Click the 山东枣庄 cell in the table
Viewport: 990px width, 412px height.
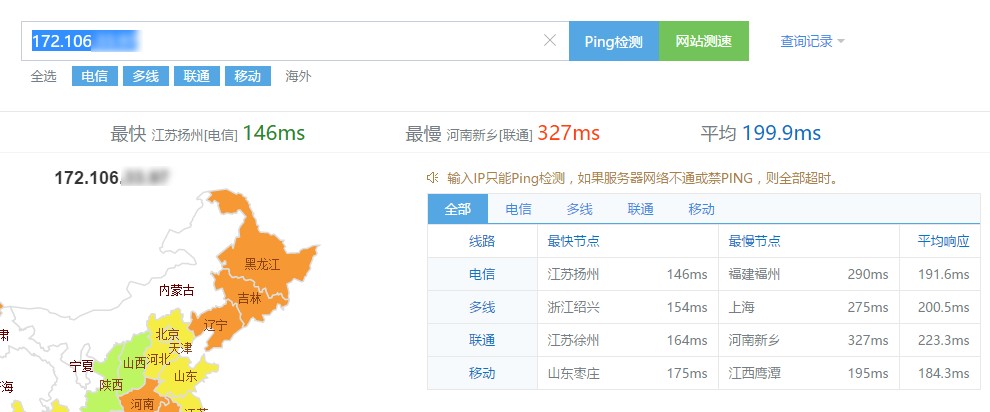click(x=573, y=373)
